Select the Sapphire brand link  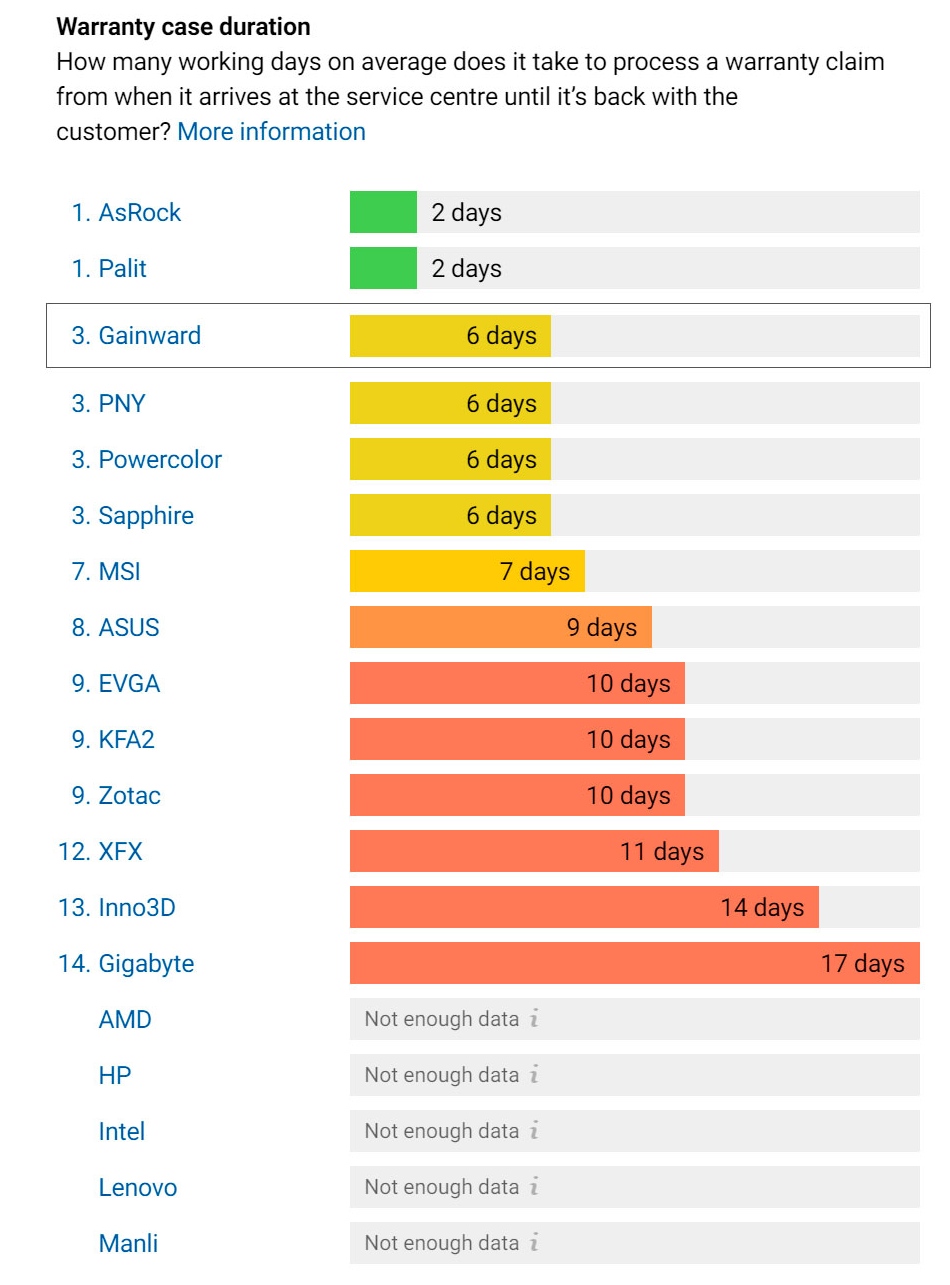(x=146, y=516)
